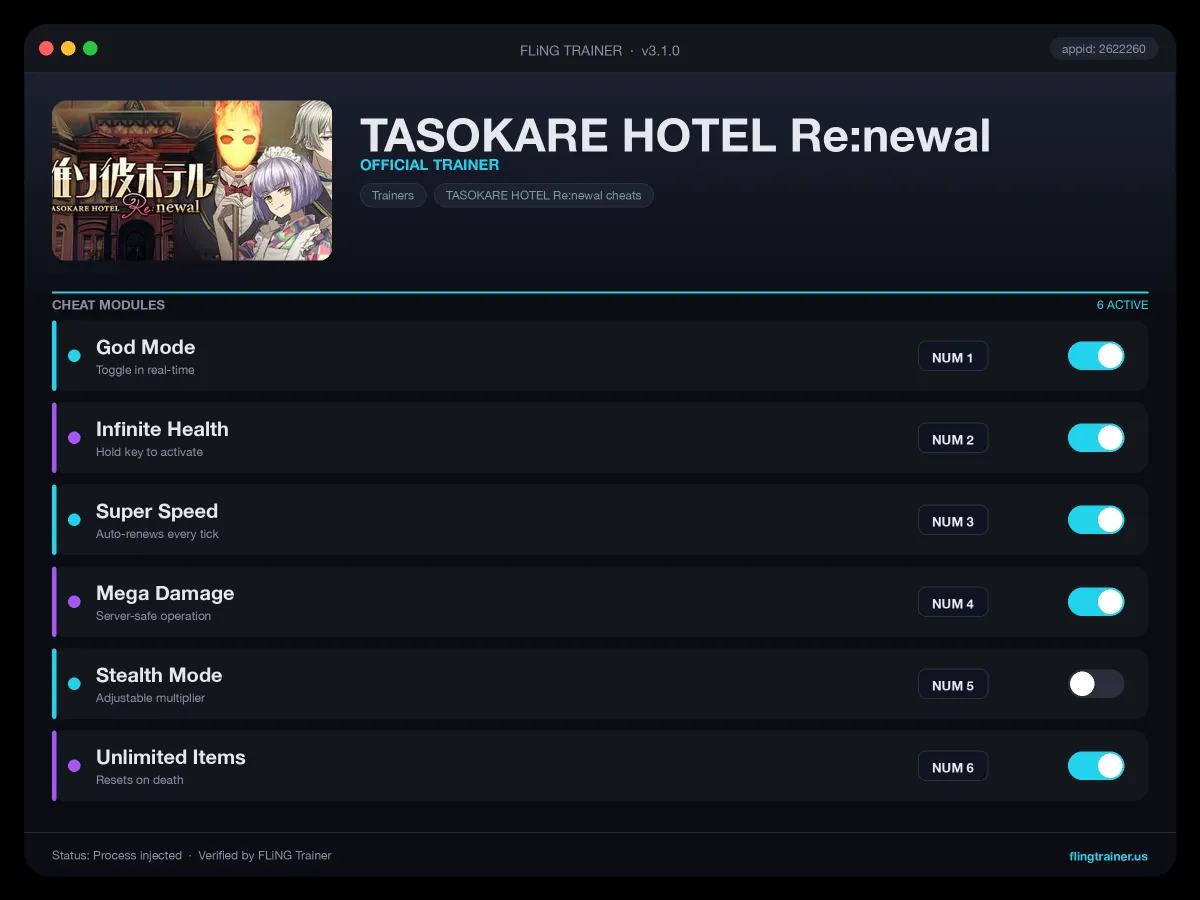Click the cyan dot beside God Mode

[x=74, y=356]
